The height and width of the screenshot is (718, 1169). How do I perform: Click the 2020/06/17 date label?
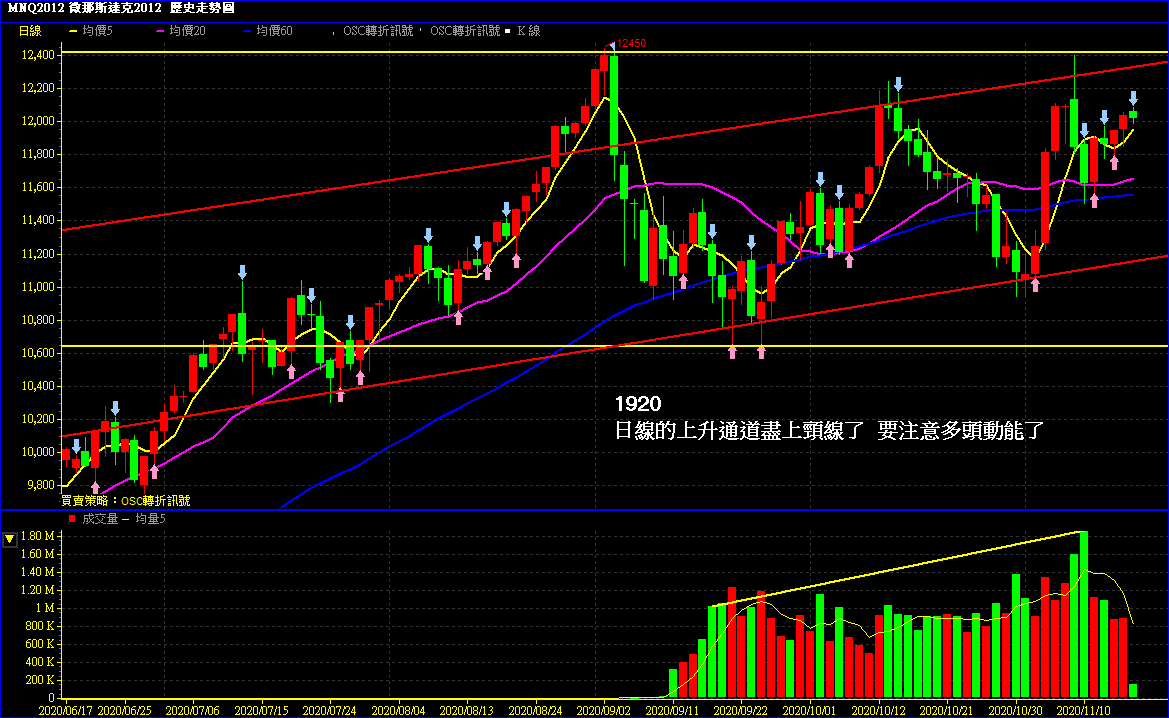tap(66, 711)
